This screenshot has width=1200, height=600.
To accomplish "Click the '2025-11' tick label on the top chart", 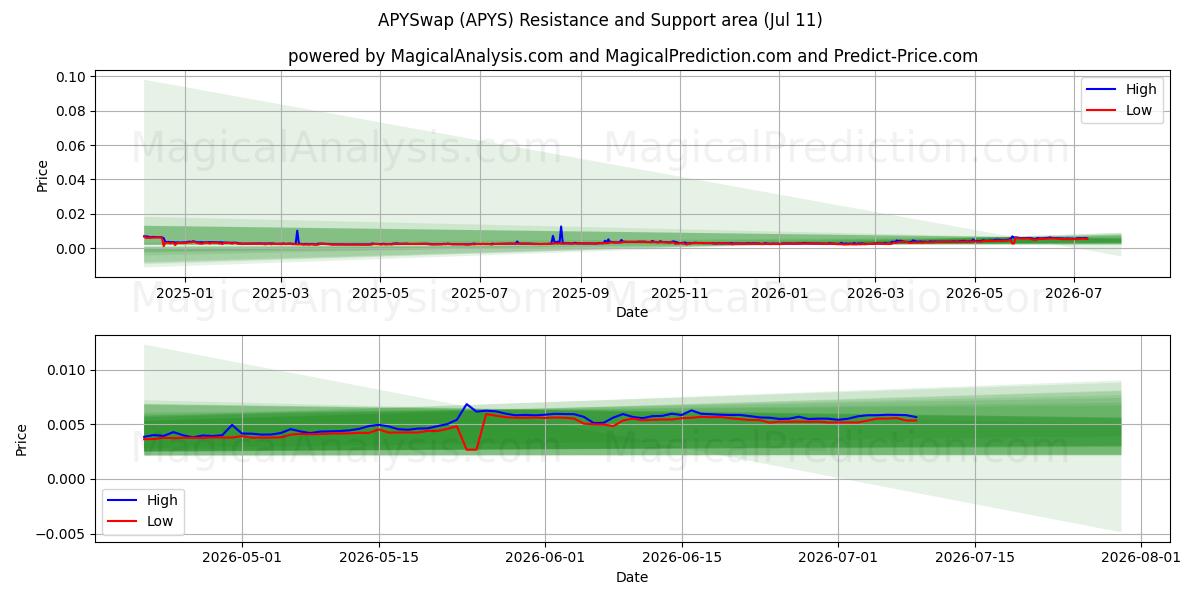I will click(x=679, y=293).
